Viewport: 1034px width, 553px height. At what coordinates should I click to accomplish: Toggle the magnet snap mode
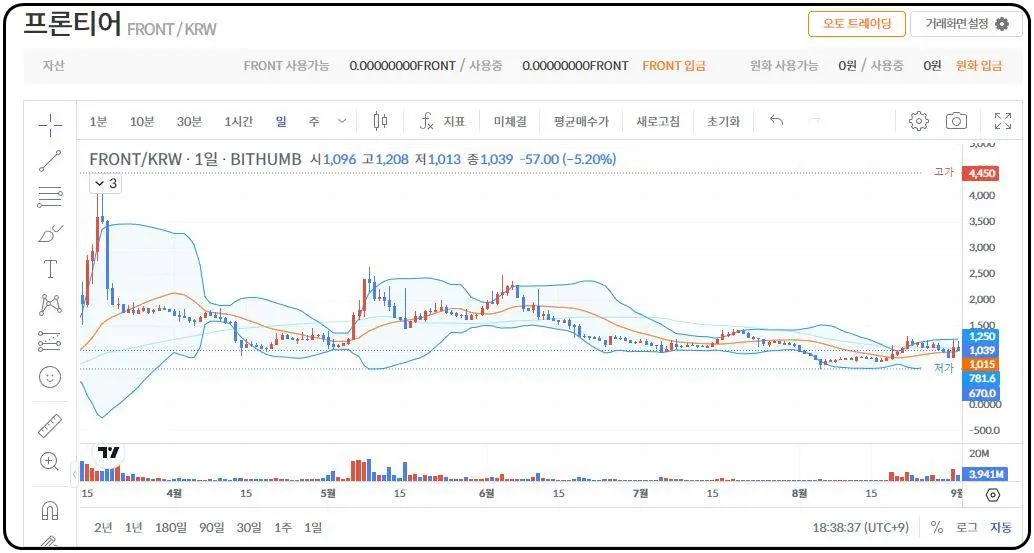pyautogui.click(x=50, y=510)
